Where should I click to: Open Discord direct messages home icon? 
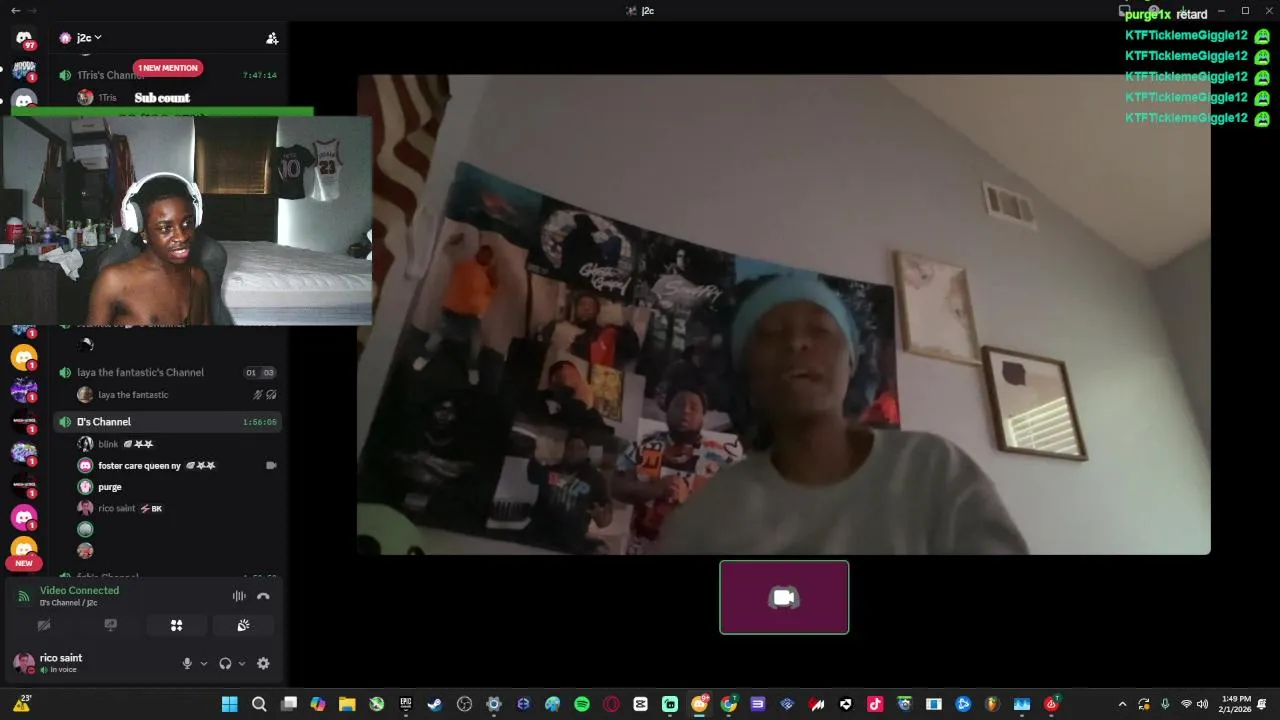(24, 38)
